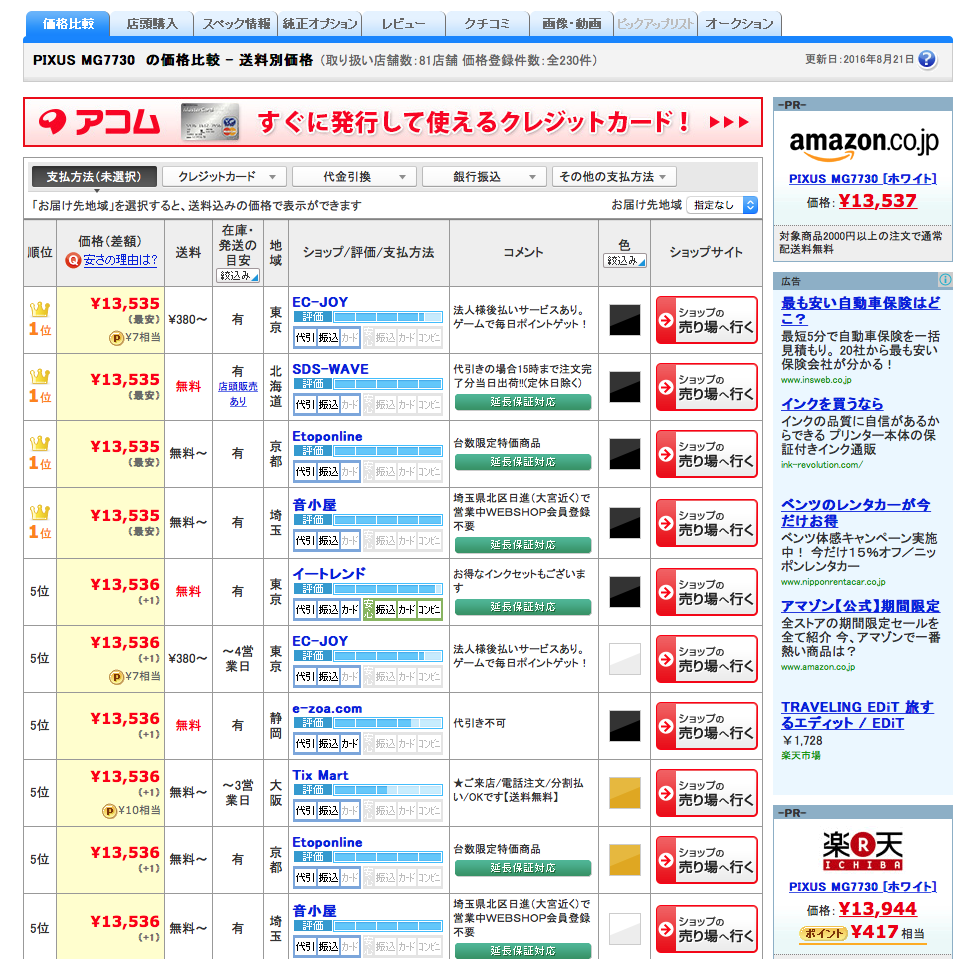Open the 代金引換 payment dropdown
Screen dimensions: 966x959
[354, 177]
